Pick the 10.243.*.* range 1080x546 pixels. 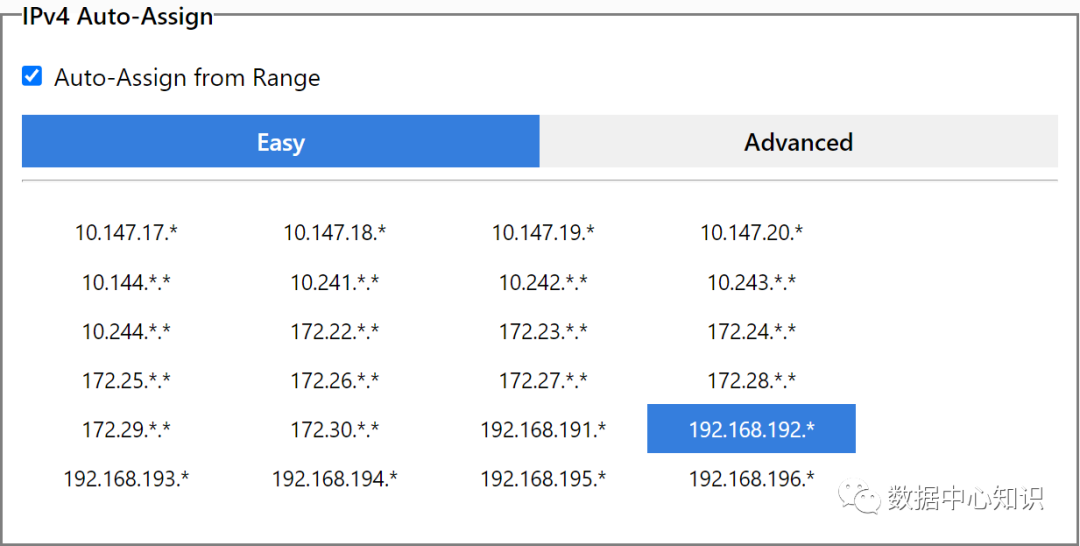(x=752, y=283)
